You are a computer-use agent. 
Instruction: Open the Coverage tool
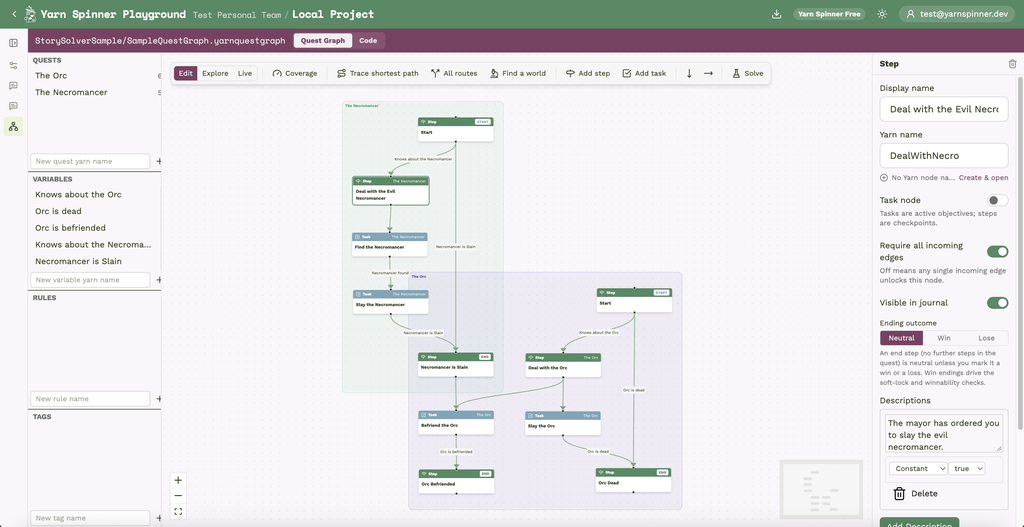click(295, 73)
